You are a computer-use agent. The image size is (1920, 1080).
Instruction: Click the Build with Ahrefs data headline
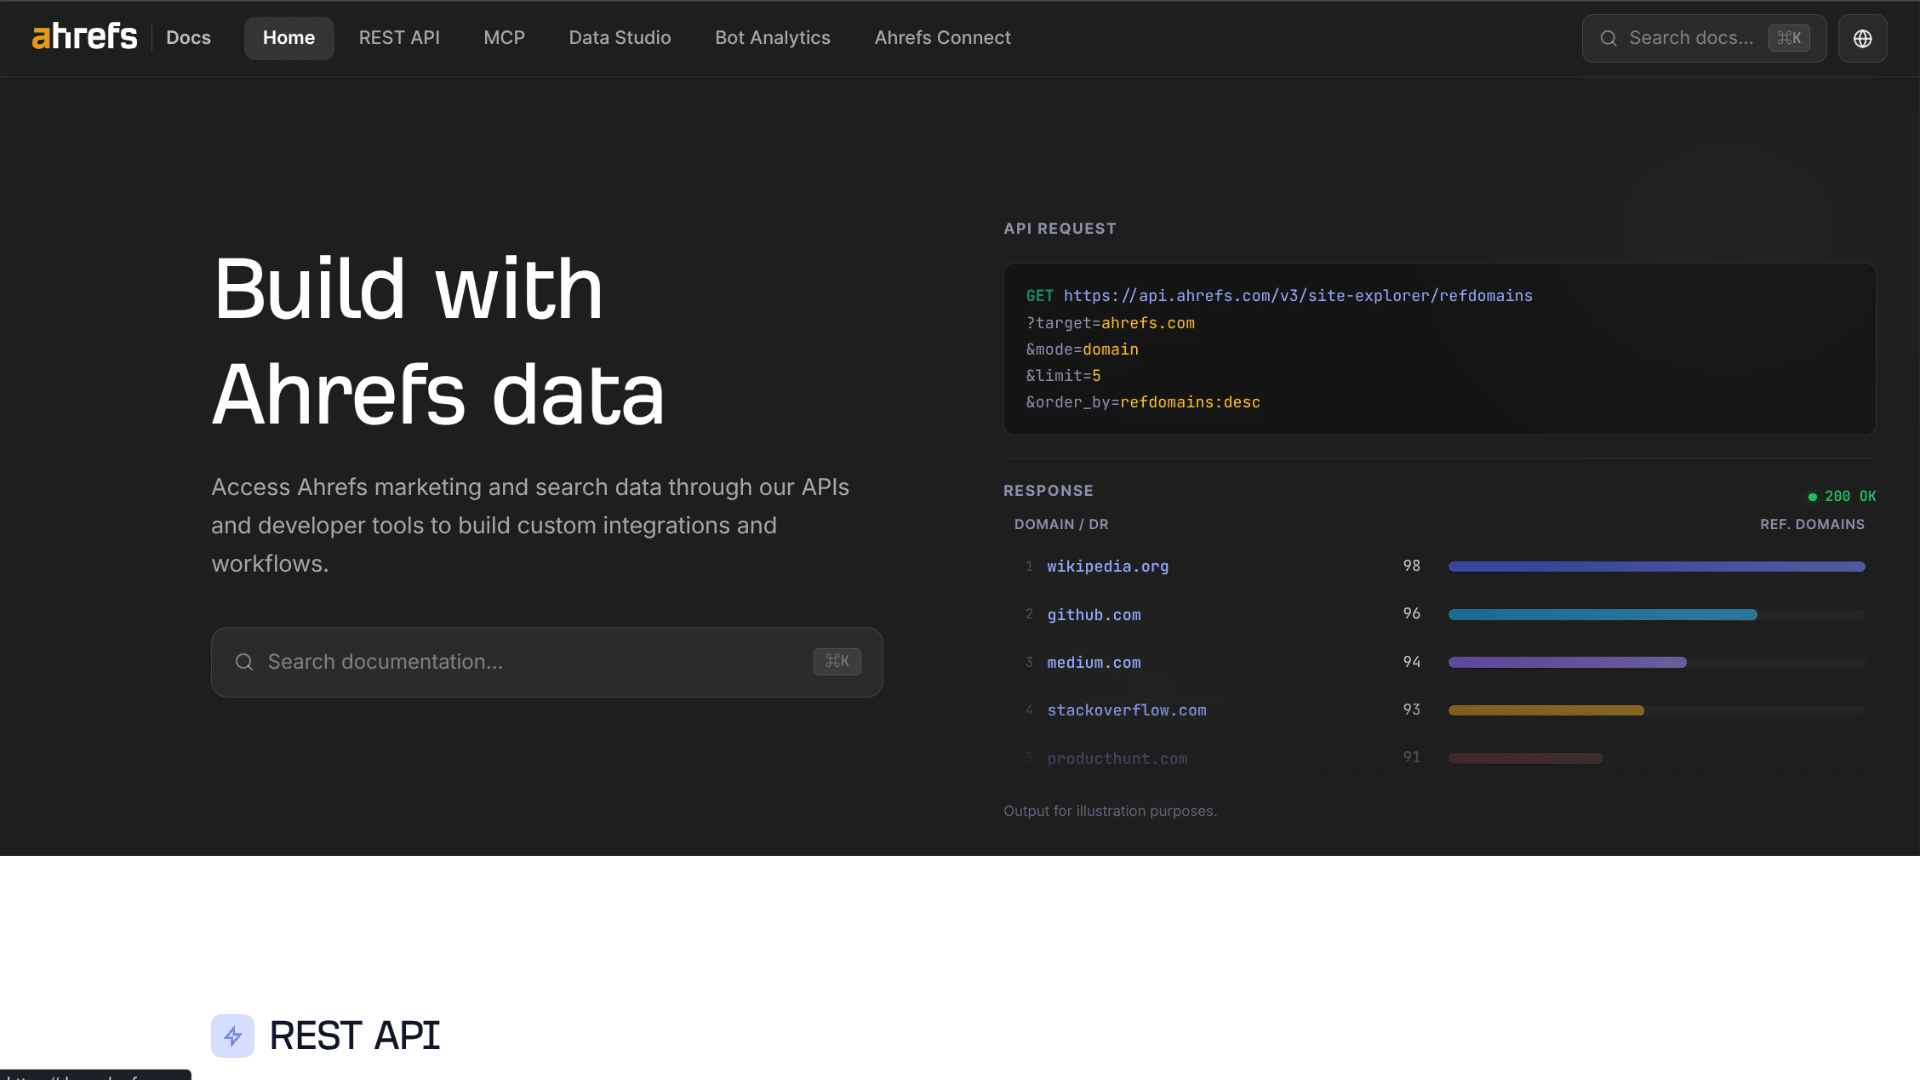coord(438,342)
